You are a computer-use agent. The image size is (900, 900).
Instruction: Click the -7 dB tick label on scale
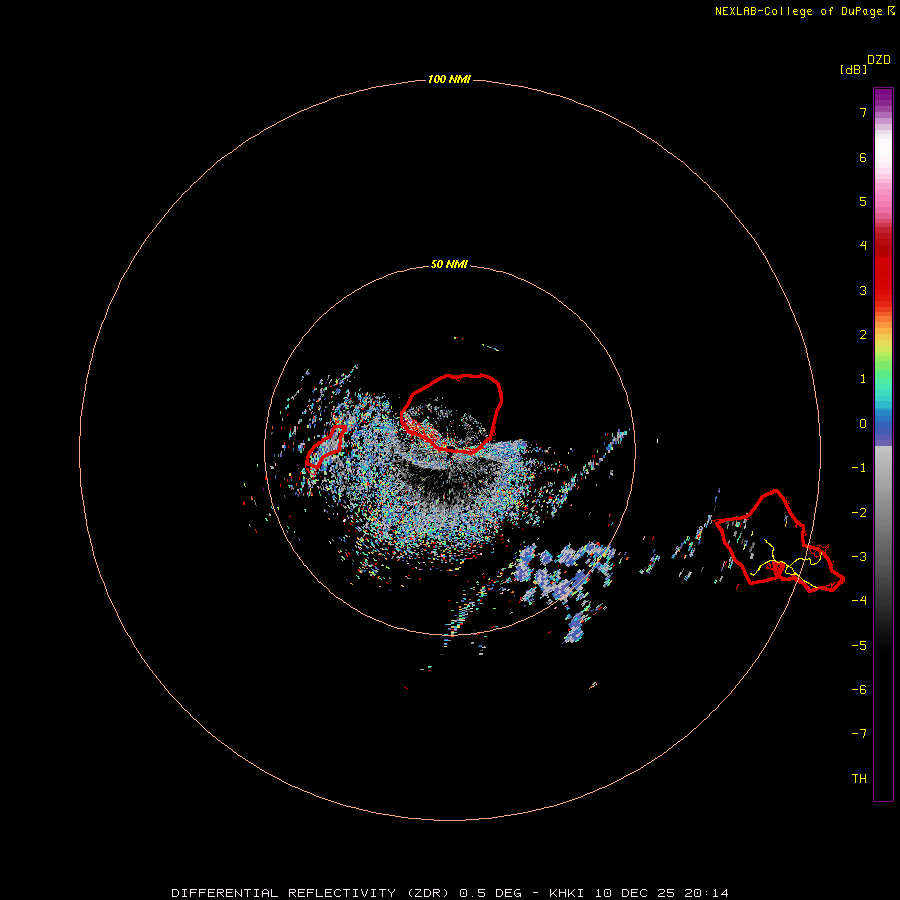[x=859, y=734]
